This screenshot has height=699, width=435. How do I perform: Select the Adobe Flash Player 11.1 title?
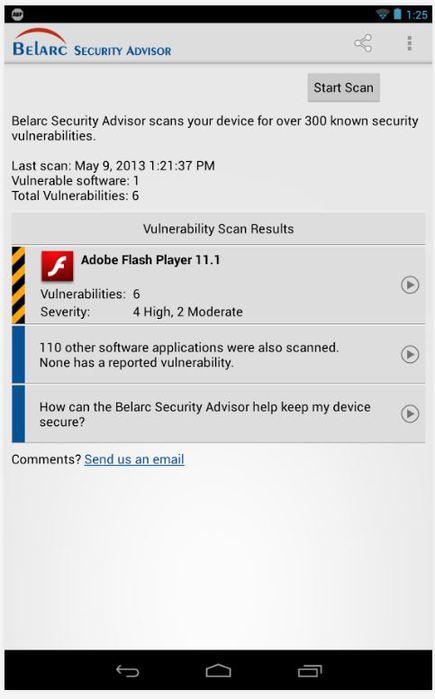151,260
